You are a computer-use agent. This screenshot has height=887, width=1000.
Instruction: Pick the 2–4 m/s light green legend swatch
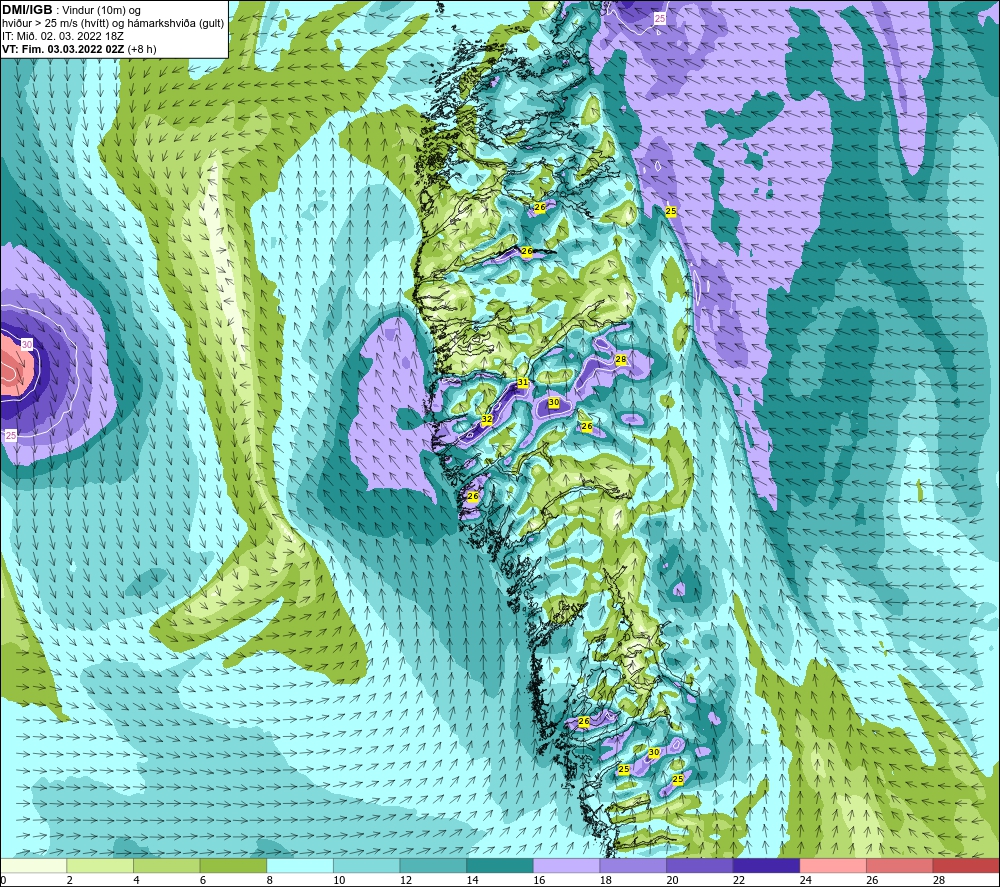[x=99, y=865]
